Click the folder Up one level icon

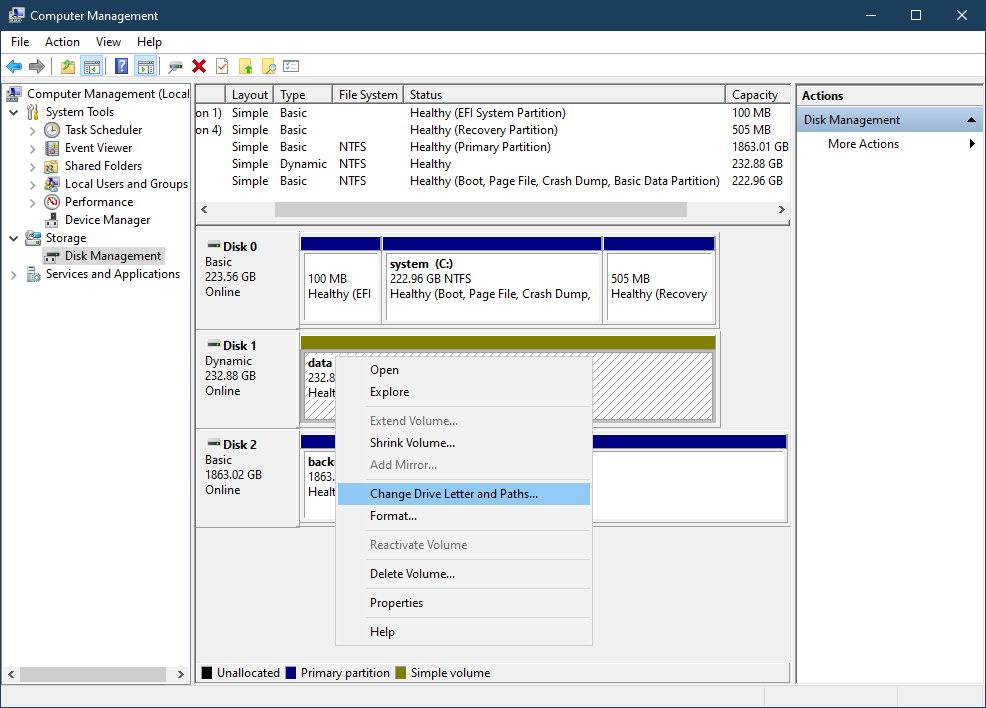(67, 67)
